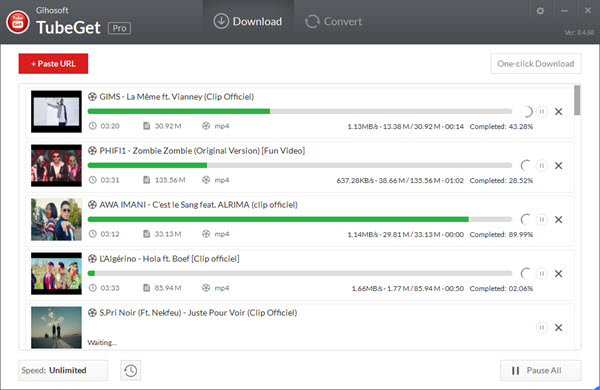The width and height of the screenshot is (600, 390).
Task: Open the S.Pri Noir video thumbnail
Action: pyautogui.click(x=56, y=327)
